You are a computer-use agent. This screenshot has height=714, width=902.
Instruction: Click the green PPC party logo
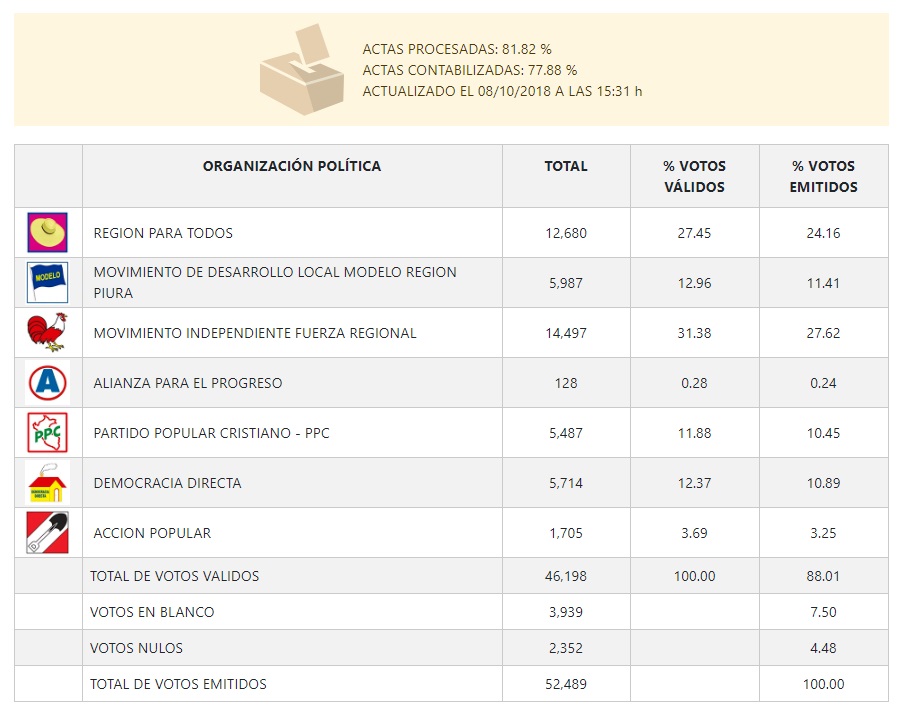(47, 433)
